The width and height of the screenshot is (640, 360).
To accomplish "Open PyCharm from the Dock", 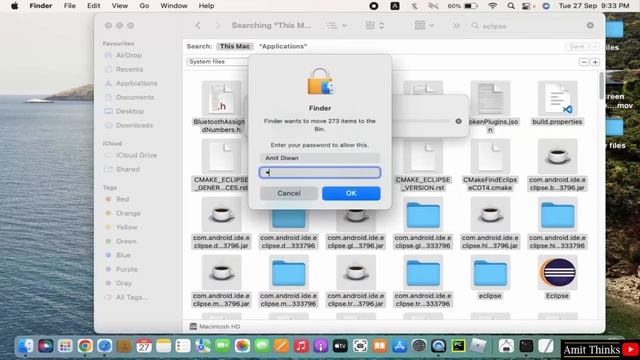I will coord(458,346).
